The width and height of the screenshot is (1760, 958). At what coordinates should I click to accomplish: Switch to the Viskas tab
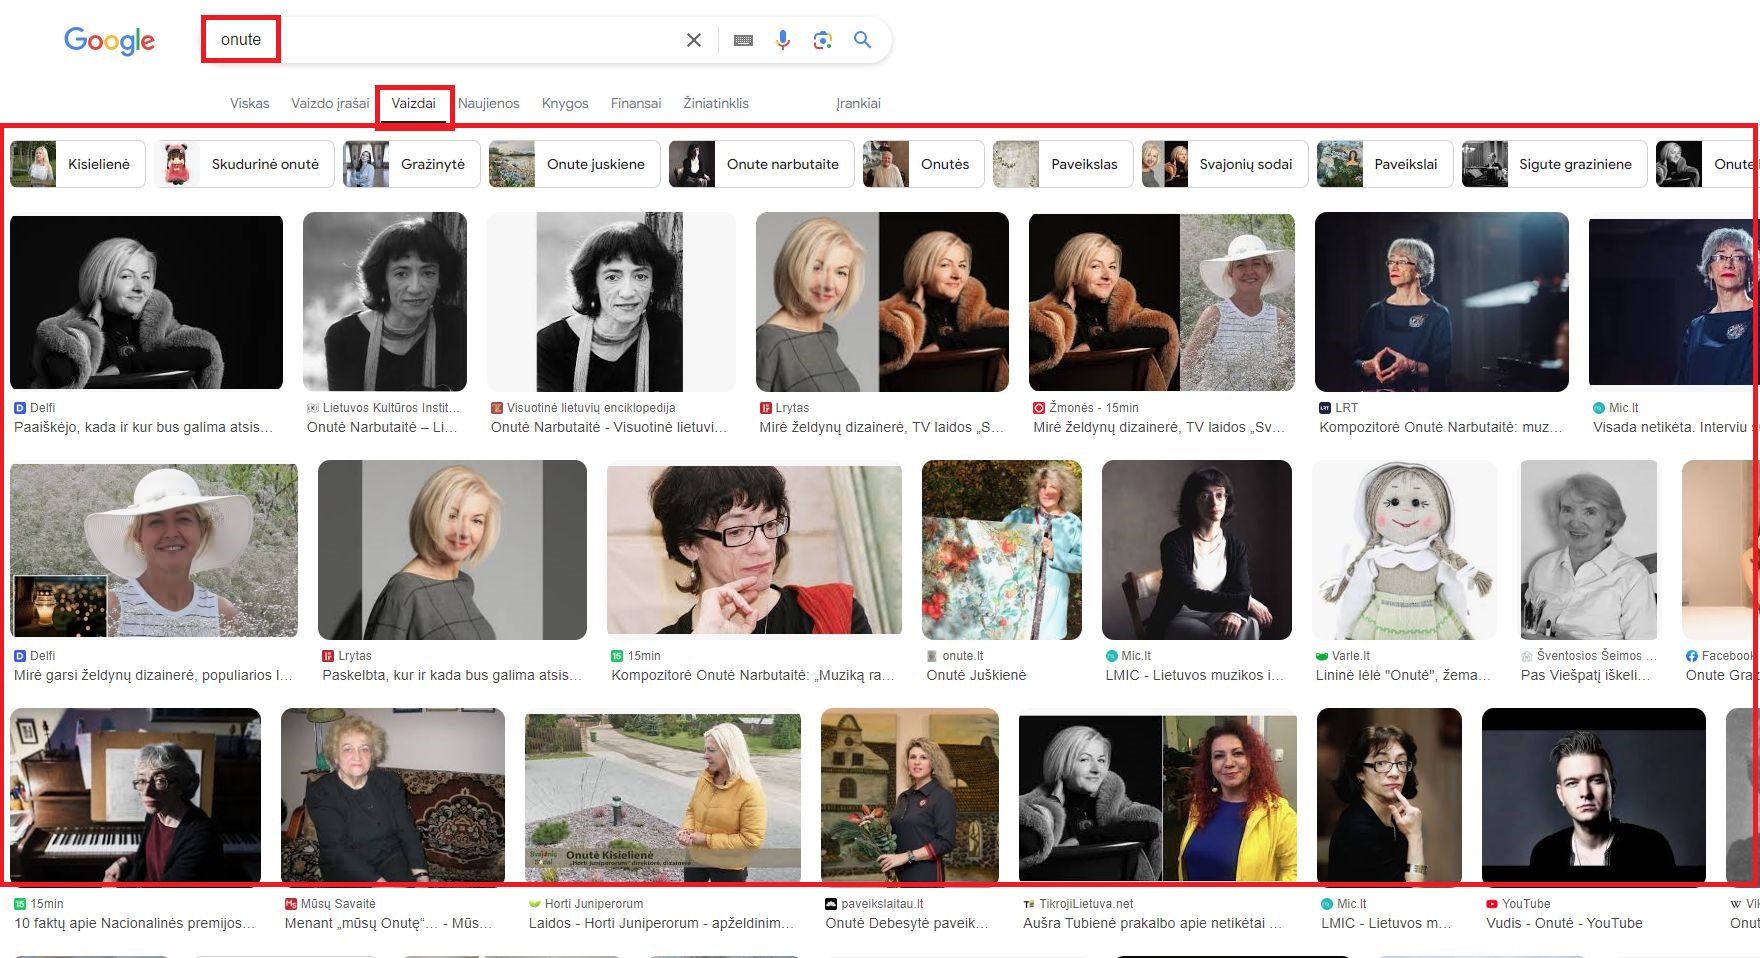click(249, 103)
